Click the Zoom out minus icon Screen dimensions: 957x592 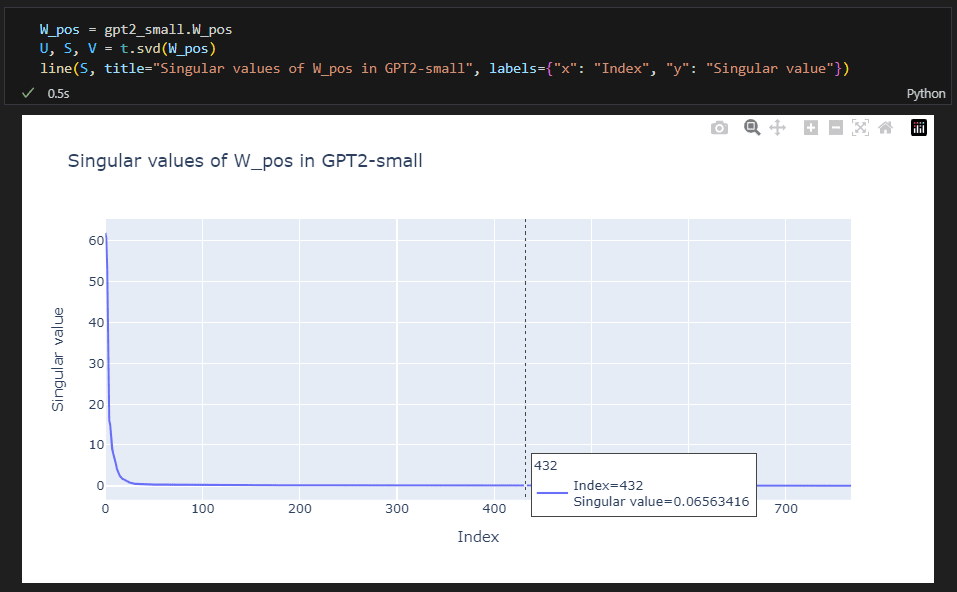tap(836, 128)
